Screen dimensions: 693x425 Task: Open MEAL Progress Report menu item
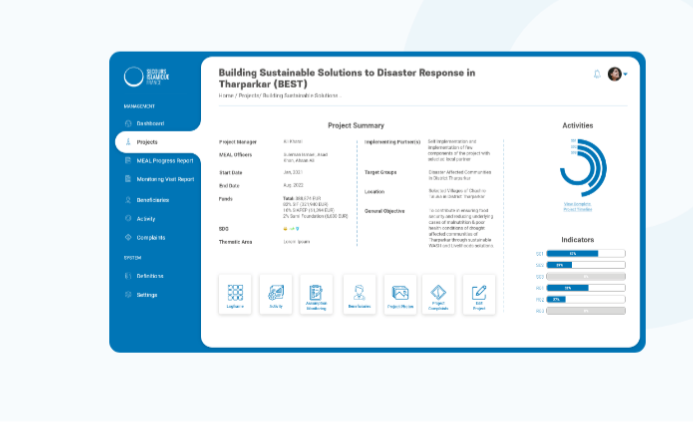point(165,161)
